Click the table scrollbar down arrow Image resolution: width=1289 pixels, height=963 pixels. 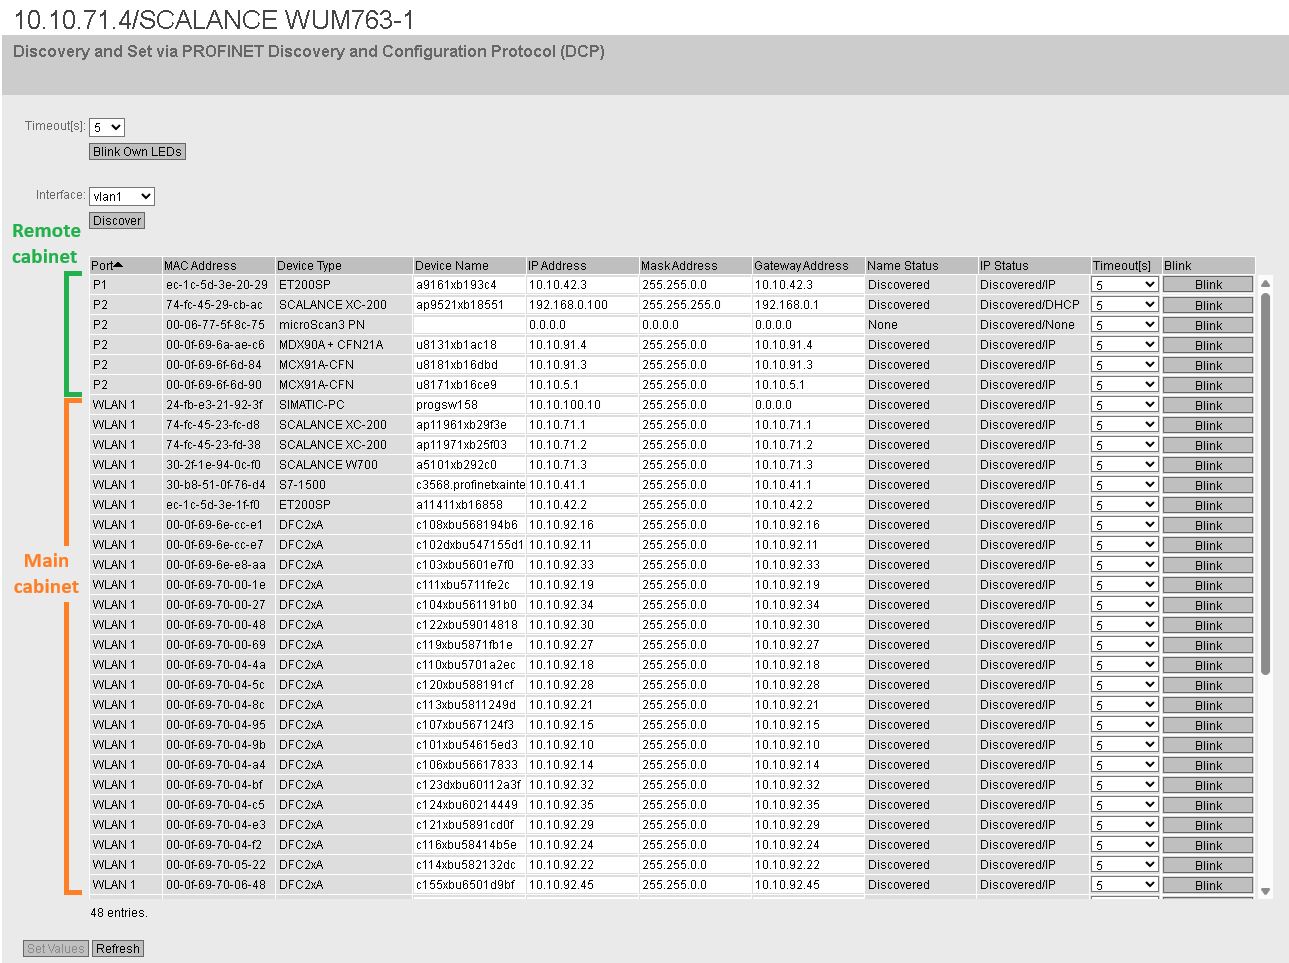(x=1265, y=891)
